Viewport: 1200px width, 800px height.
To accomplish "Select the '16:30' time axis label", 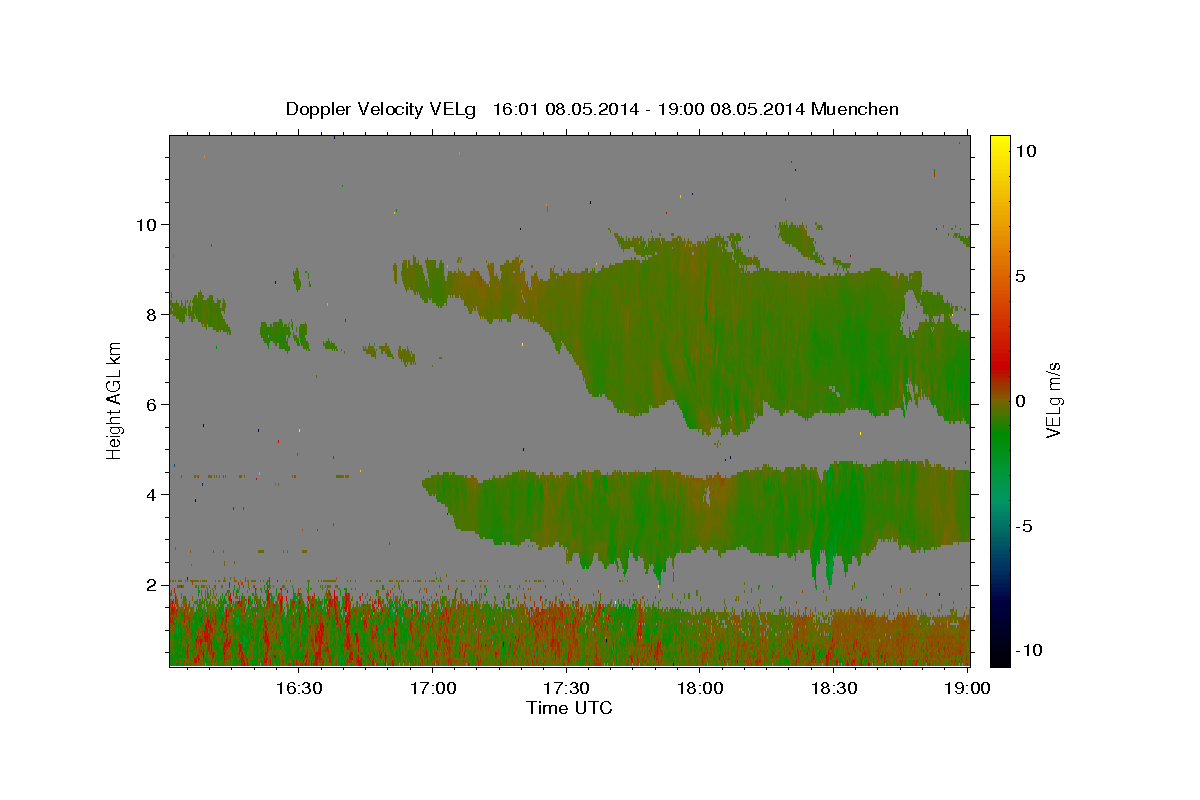I will (x=298, y=688).
